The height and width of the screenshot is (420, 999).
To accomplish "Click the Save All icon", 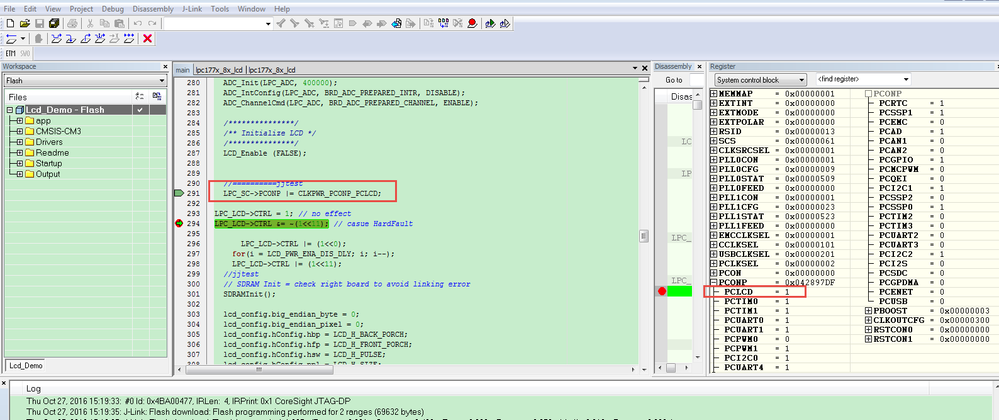I will pyautogui.click(x=54, y=24).
